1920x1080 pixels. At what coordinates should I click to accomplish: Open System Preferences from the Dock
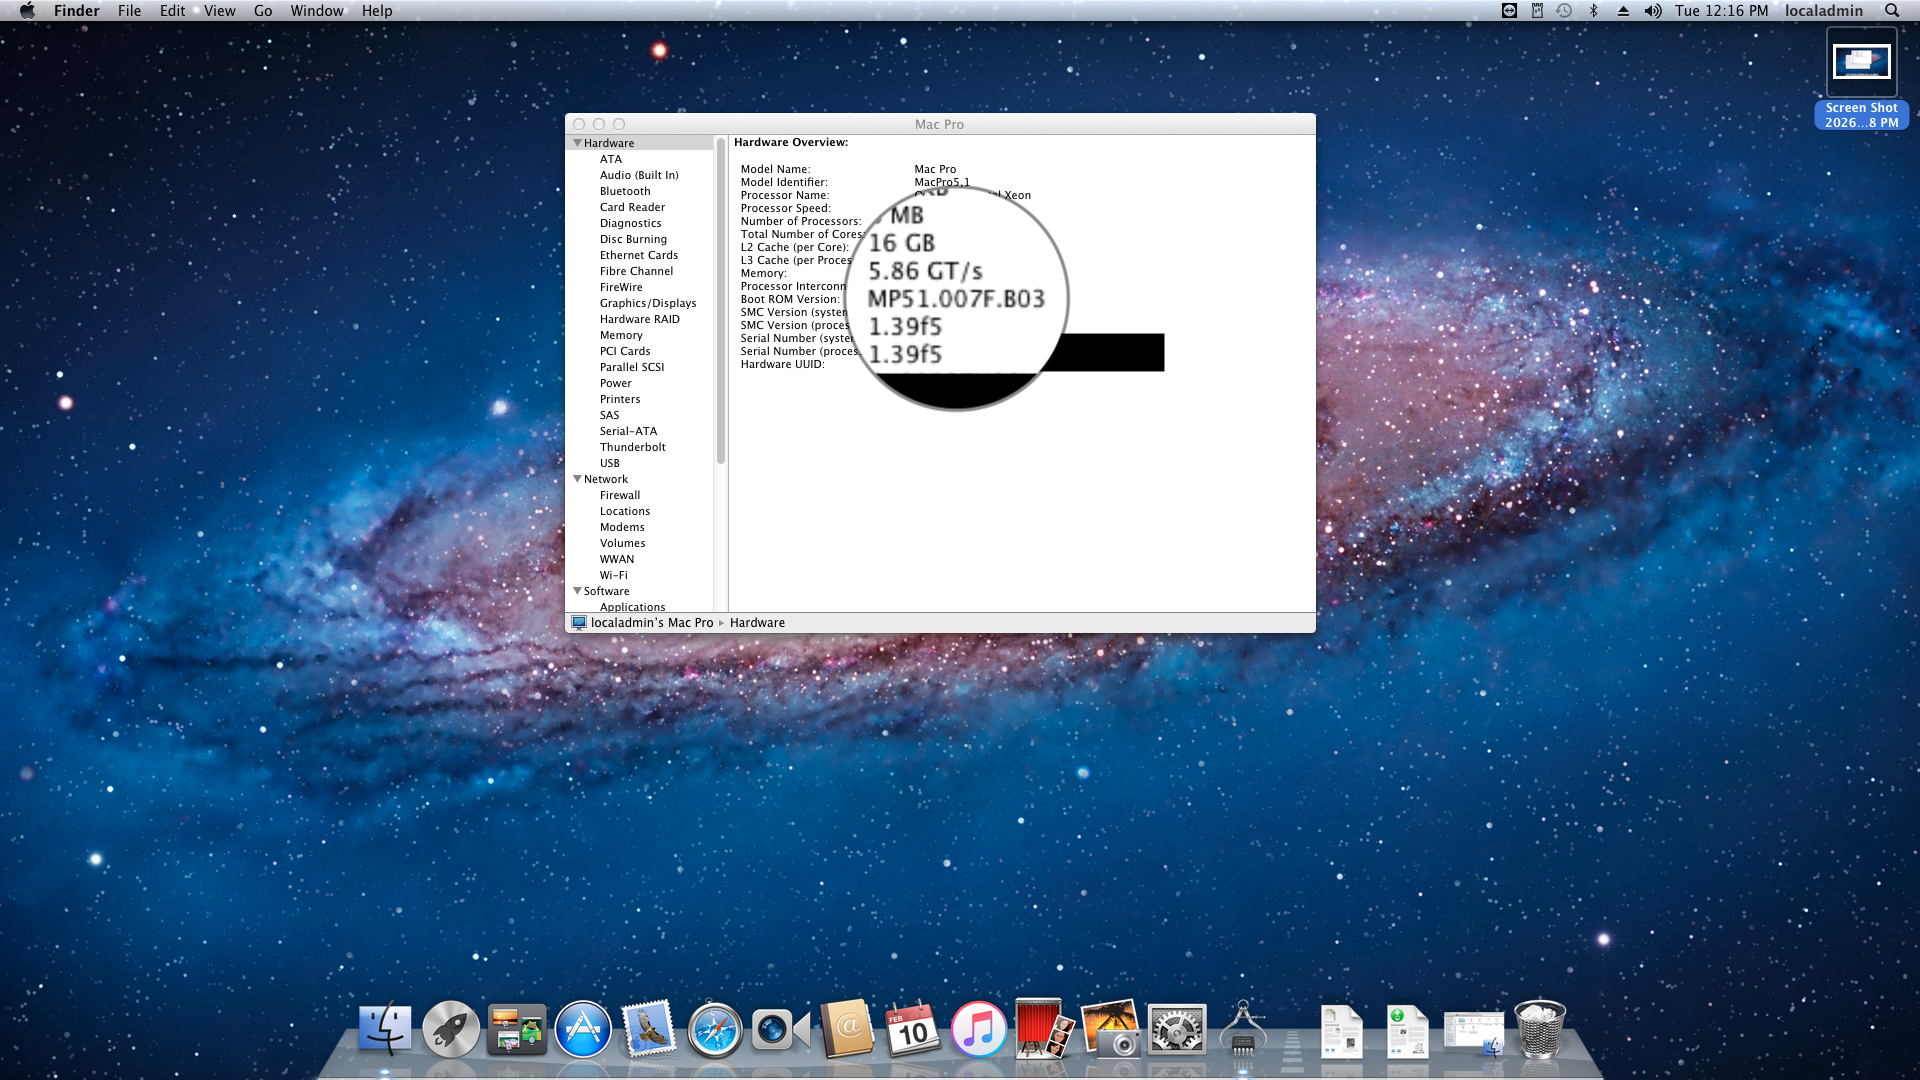(x=1177, y=1030)
